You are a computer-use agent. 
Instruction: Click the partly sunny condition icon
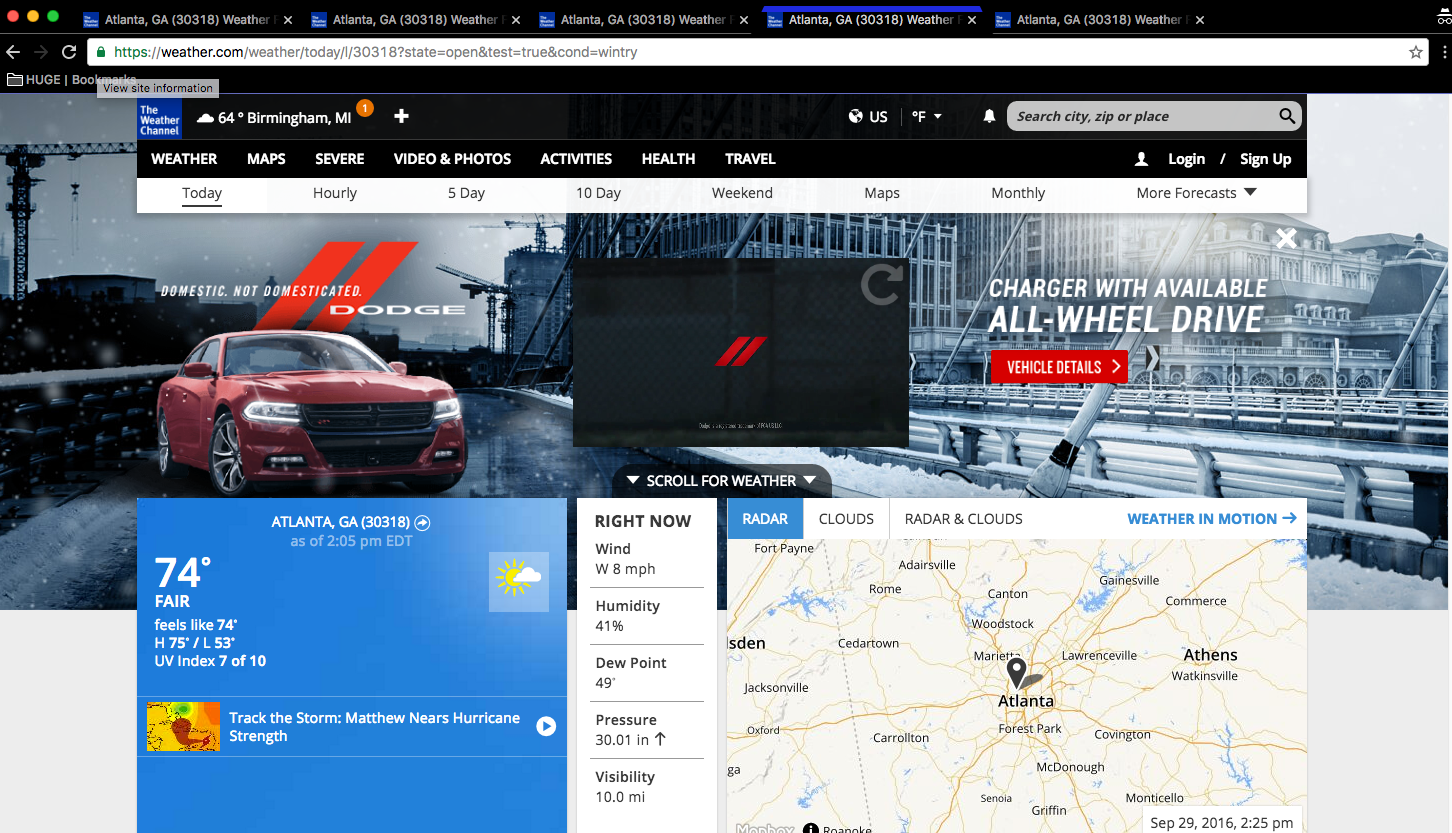coord(519,581)
